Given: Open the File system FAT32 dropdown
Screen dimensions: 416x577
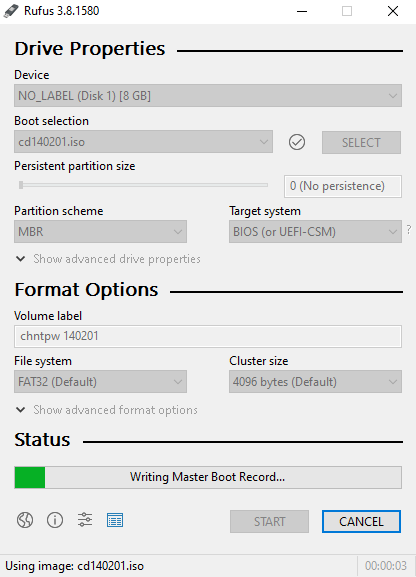Looking at the screenshot, I should [101, 382].
